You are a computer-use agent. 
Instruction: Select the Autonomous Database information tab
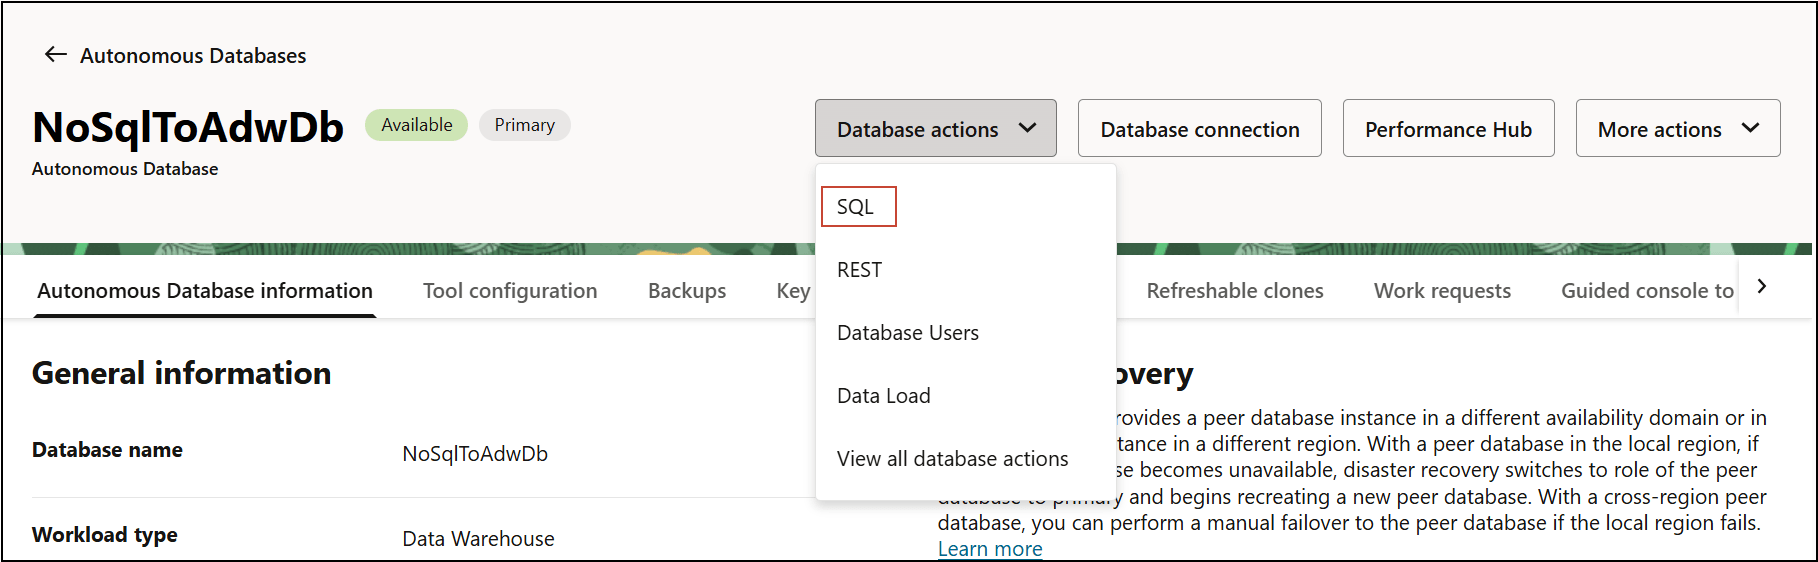pos(205,291)
